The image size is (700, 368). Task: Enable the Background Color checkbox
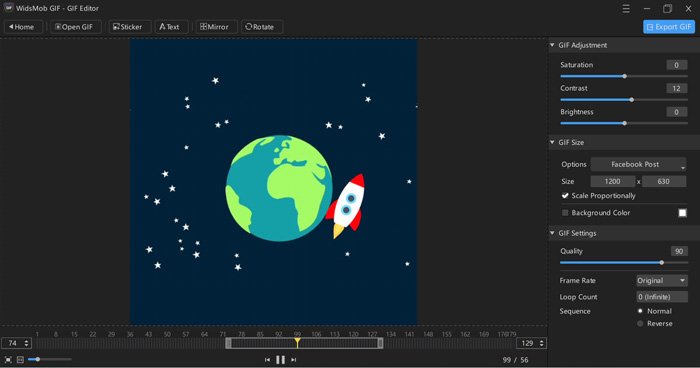(x=565, y=213)
